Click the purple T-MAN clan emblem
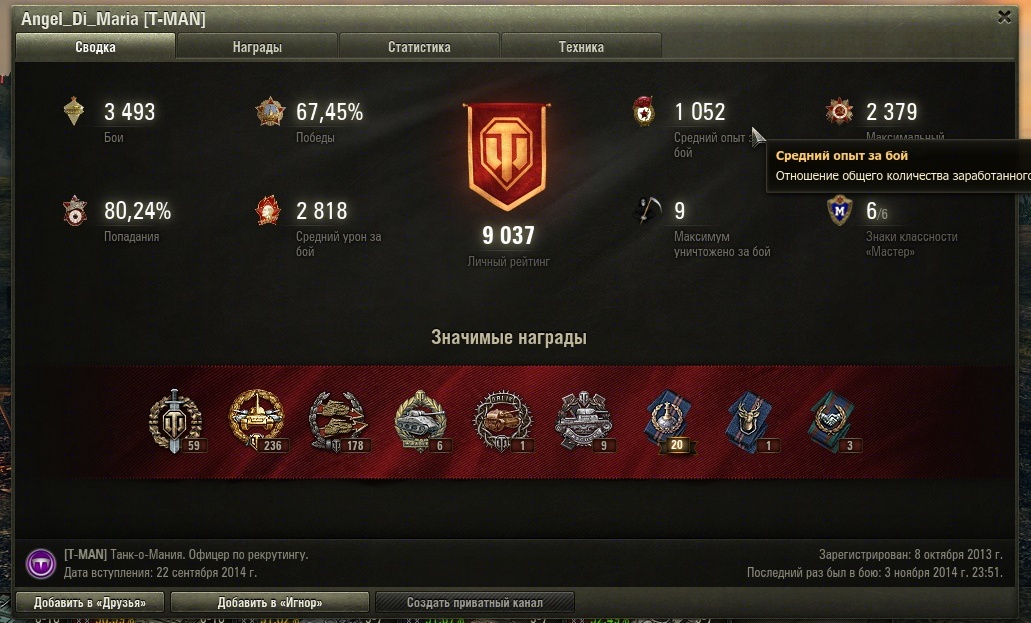The width and height of the screenshot is (1031, 623). point(41,564)
